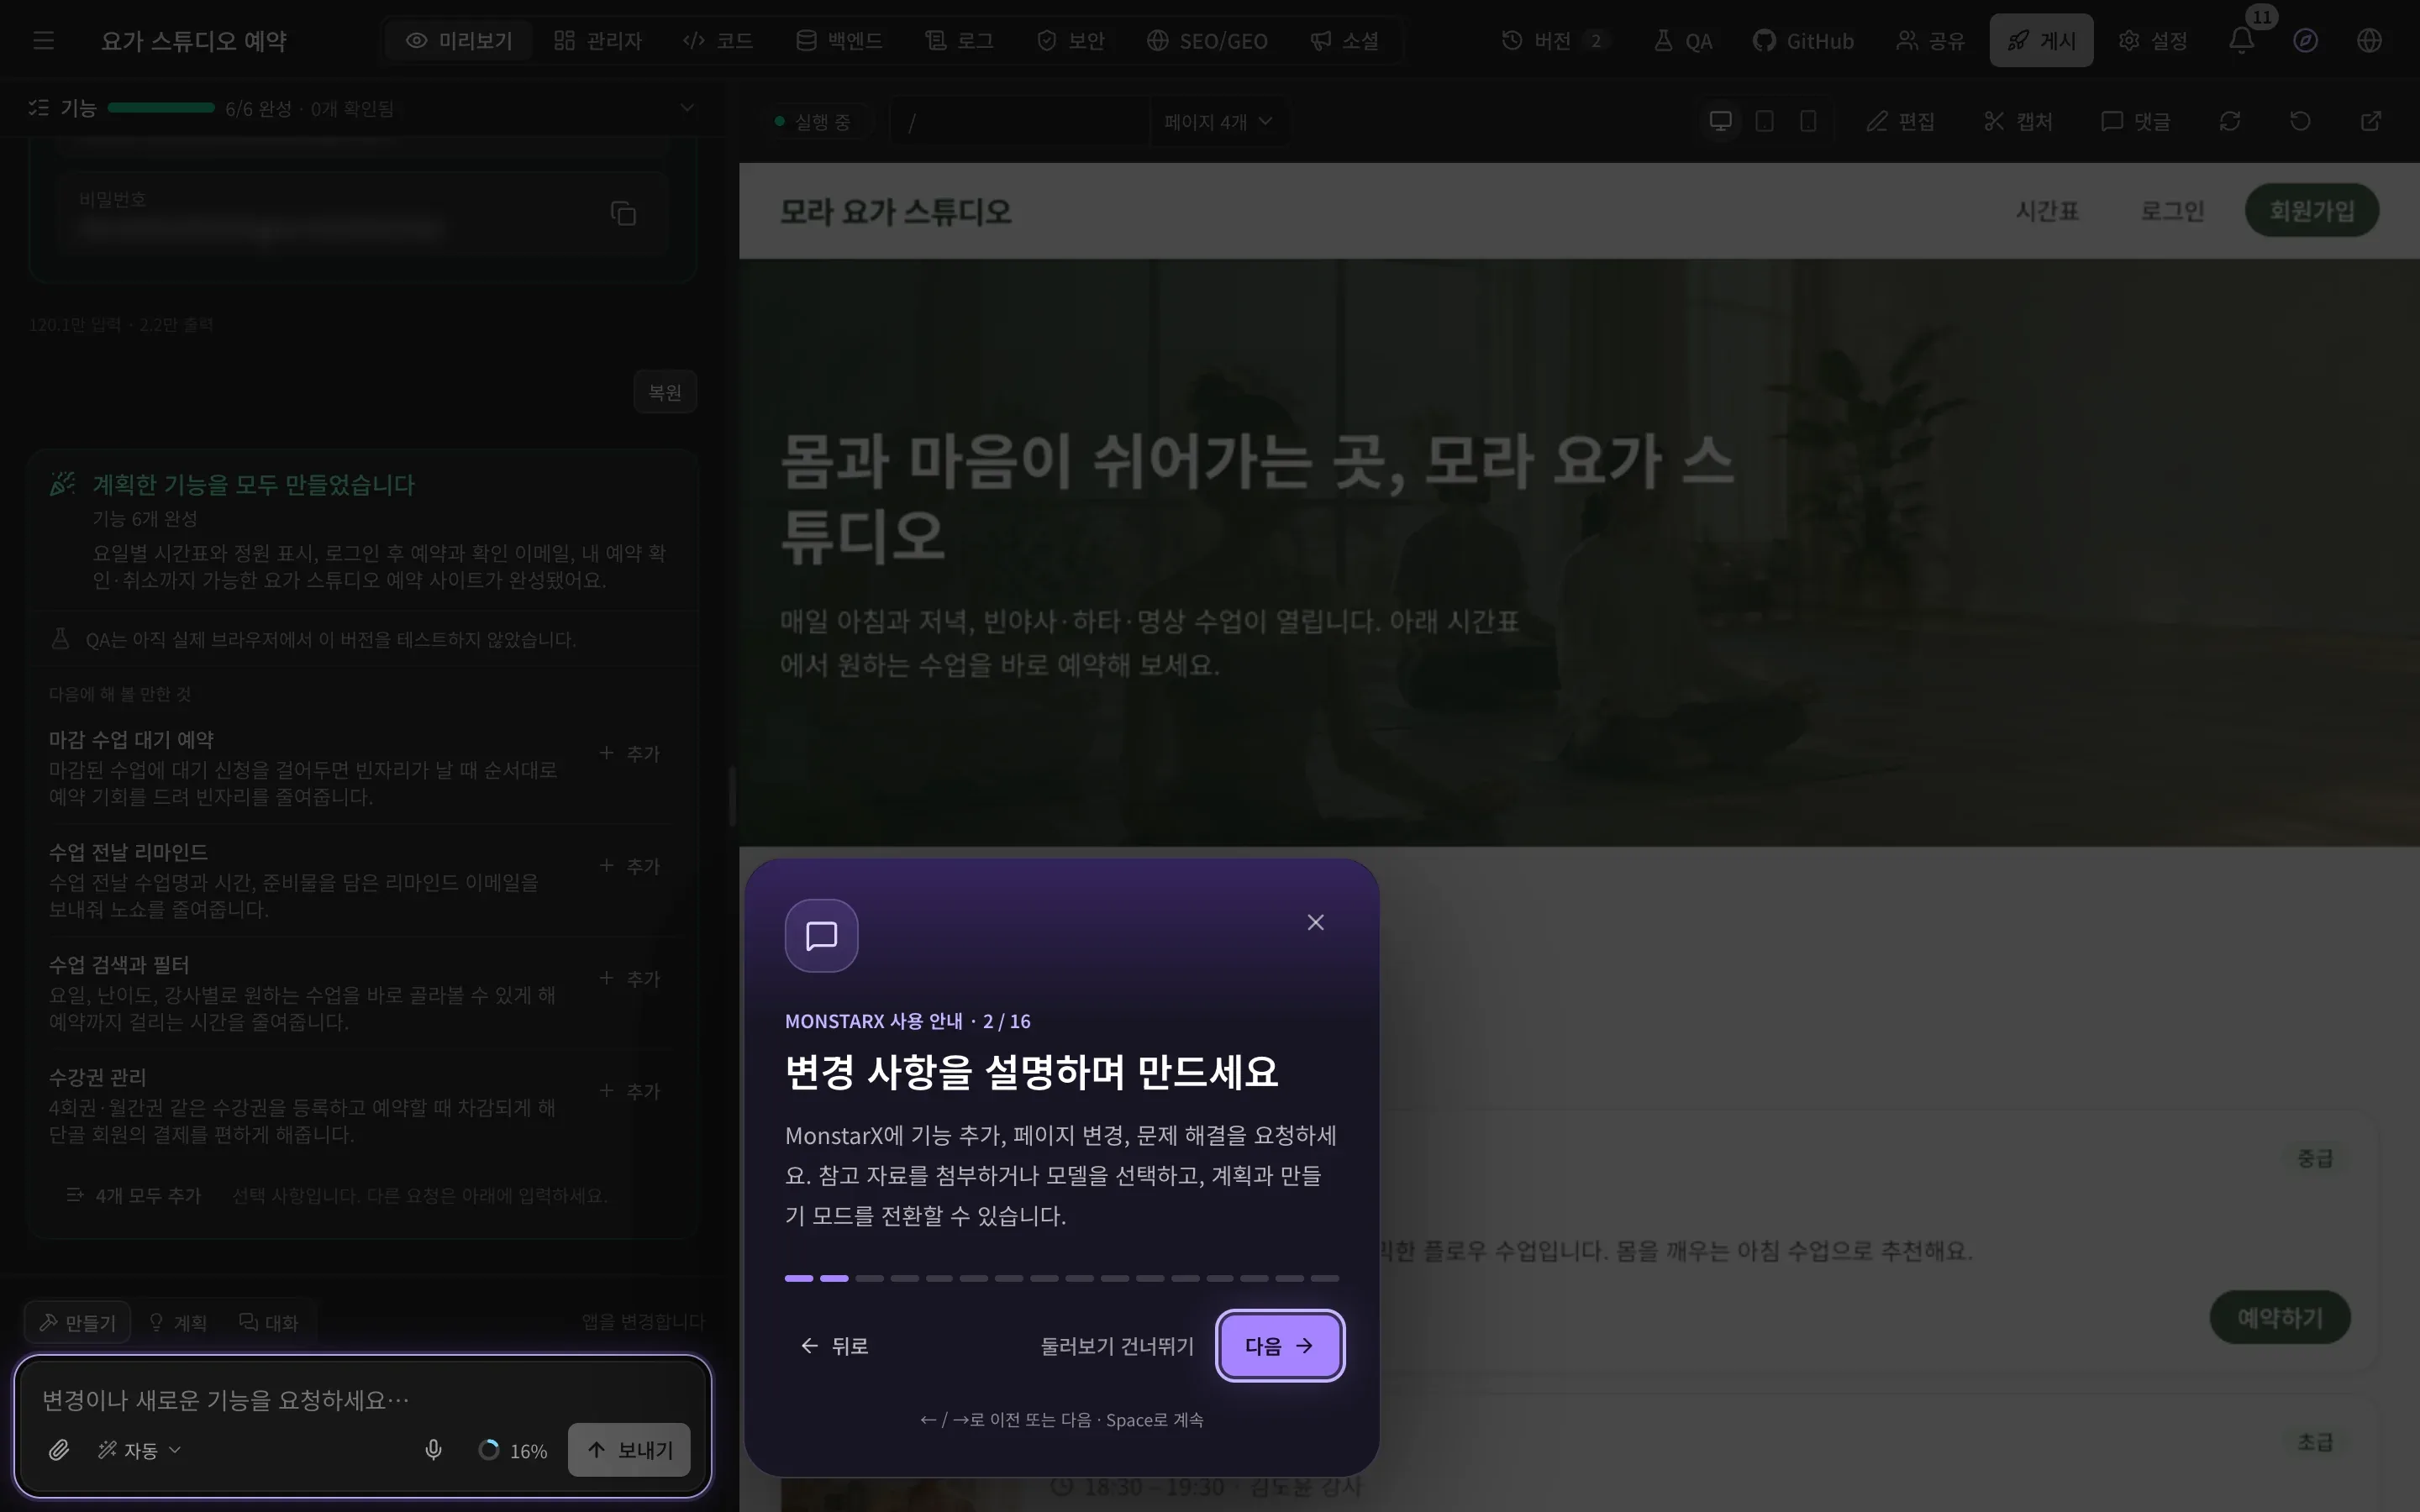Click the 회원가입 sign-up button
This screenshot has height=1512, width=2420.
point(2312,210)
